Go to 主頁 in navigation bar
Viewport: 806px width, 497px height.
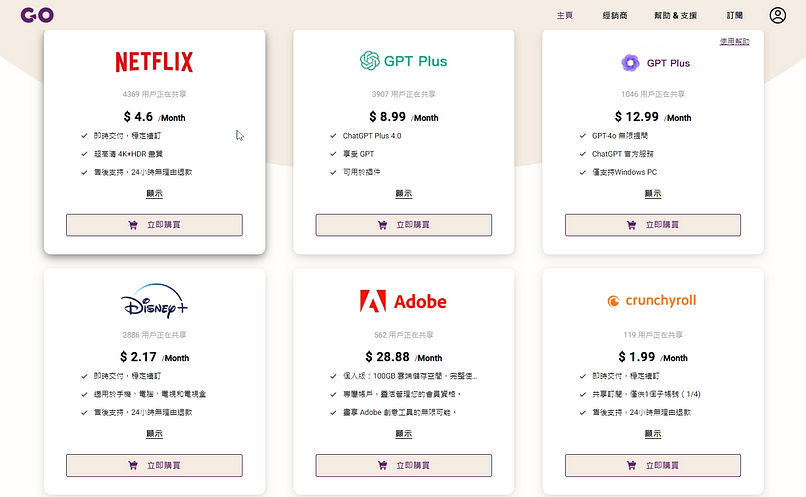coord(564,15)
